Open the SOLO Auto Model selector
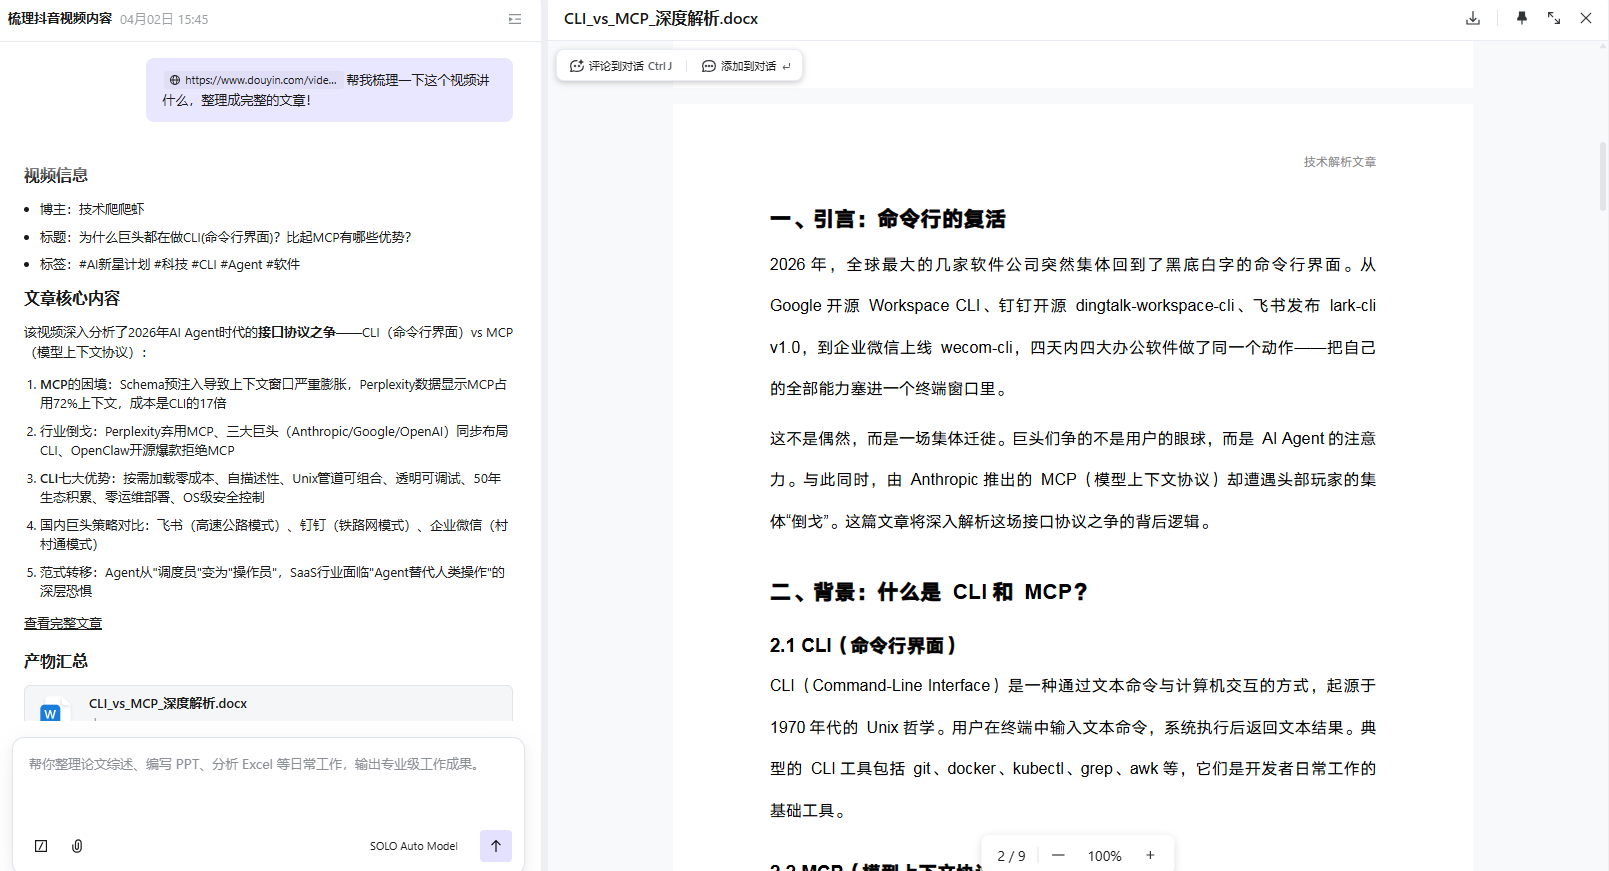Viewport: 1609px width, 871px height. pyautogui.click(x=413, y=846)
